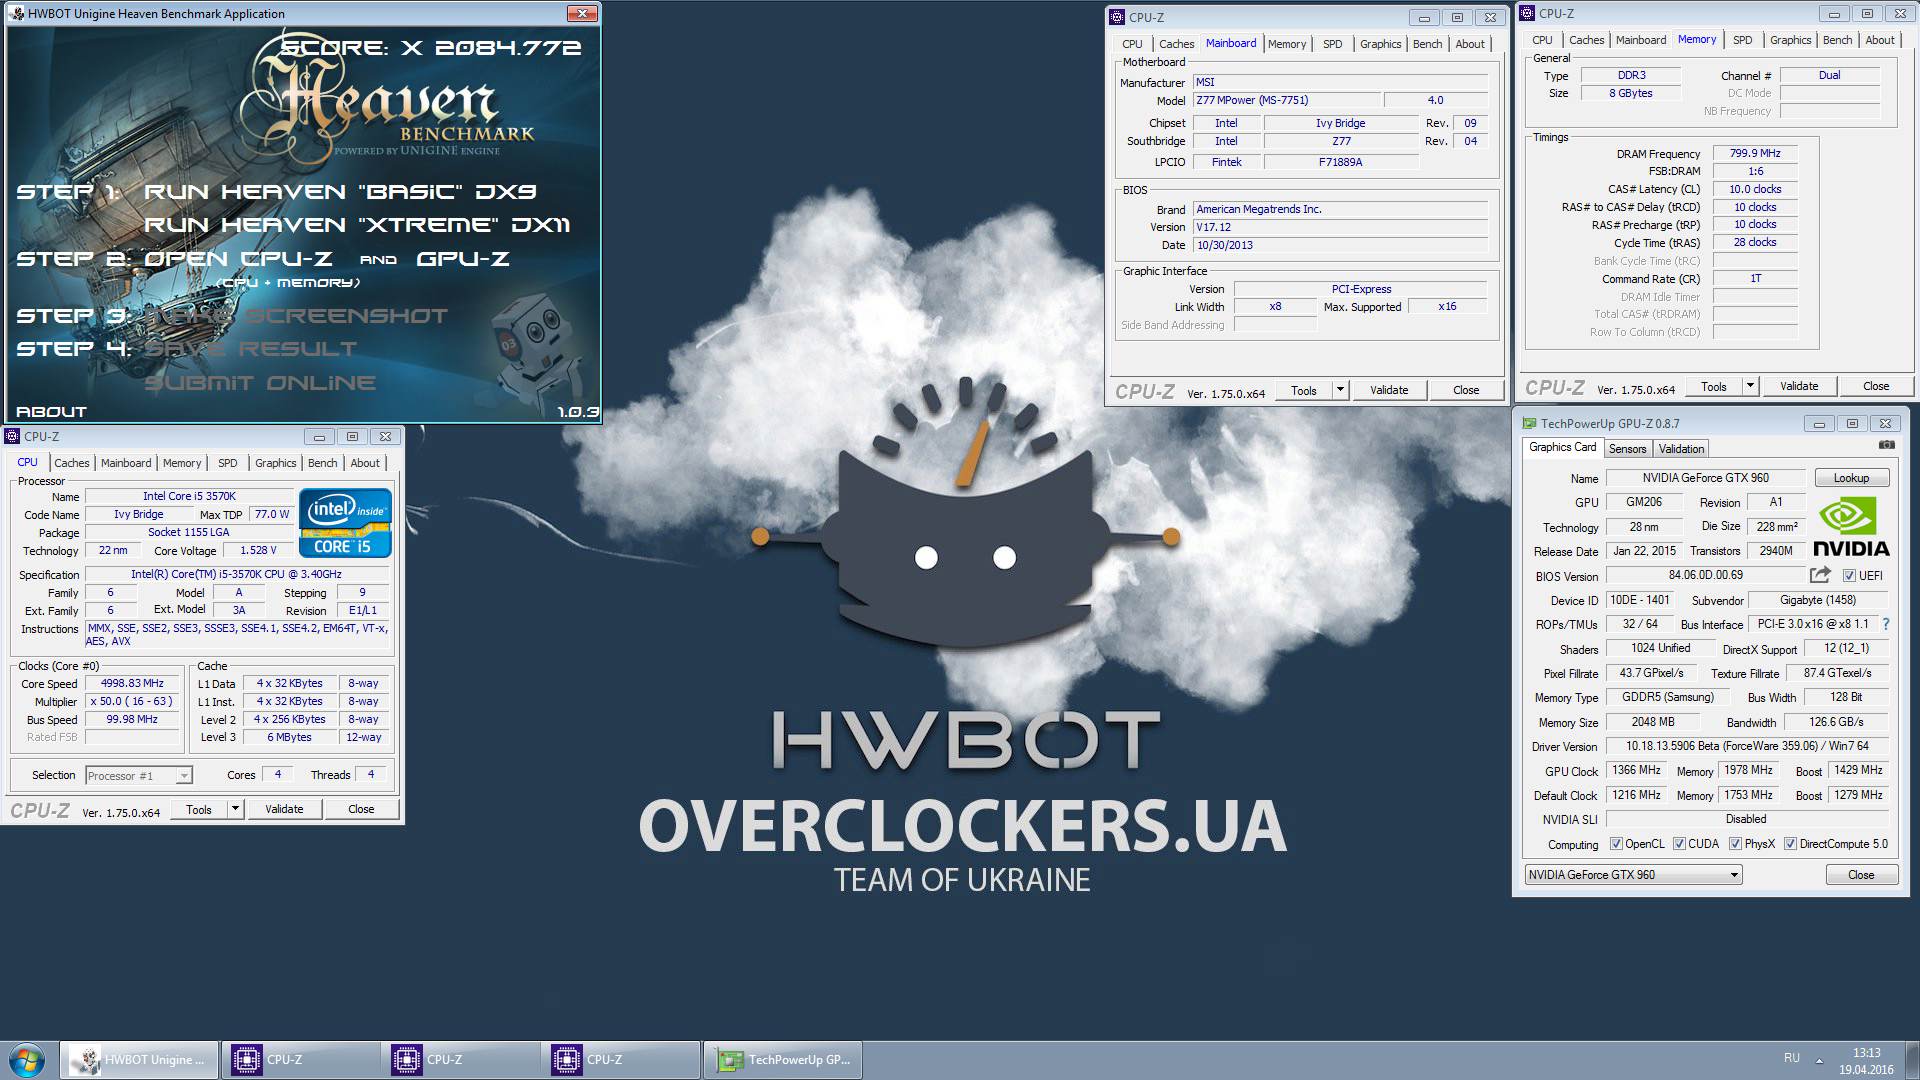The height and width of the screenshot is (1080, 1920).
Task: Open About tab in Mainboard CPU-Z window
Action: click(x=1469, y=44)
